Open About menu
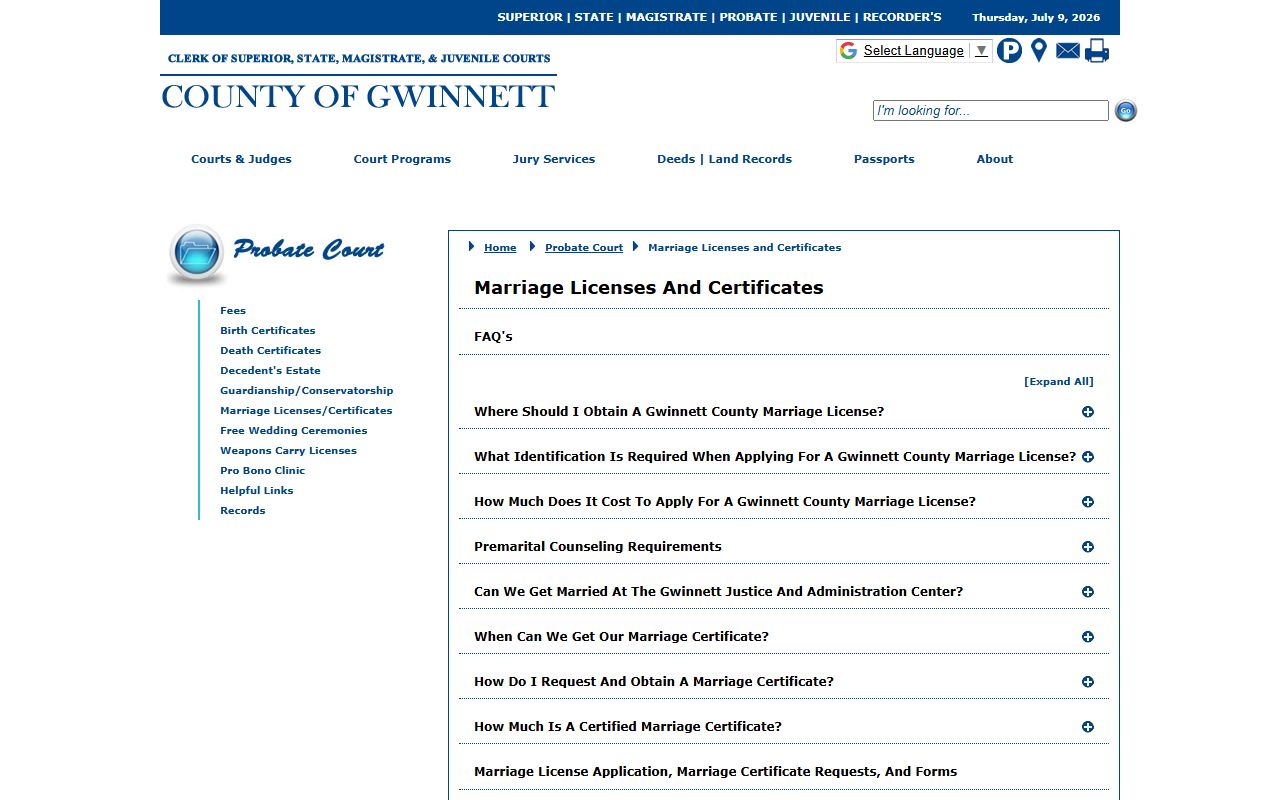This screenshot has width=1280, height=800. tap(995, 159)
